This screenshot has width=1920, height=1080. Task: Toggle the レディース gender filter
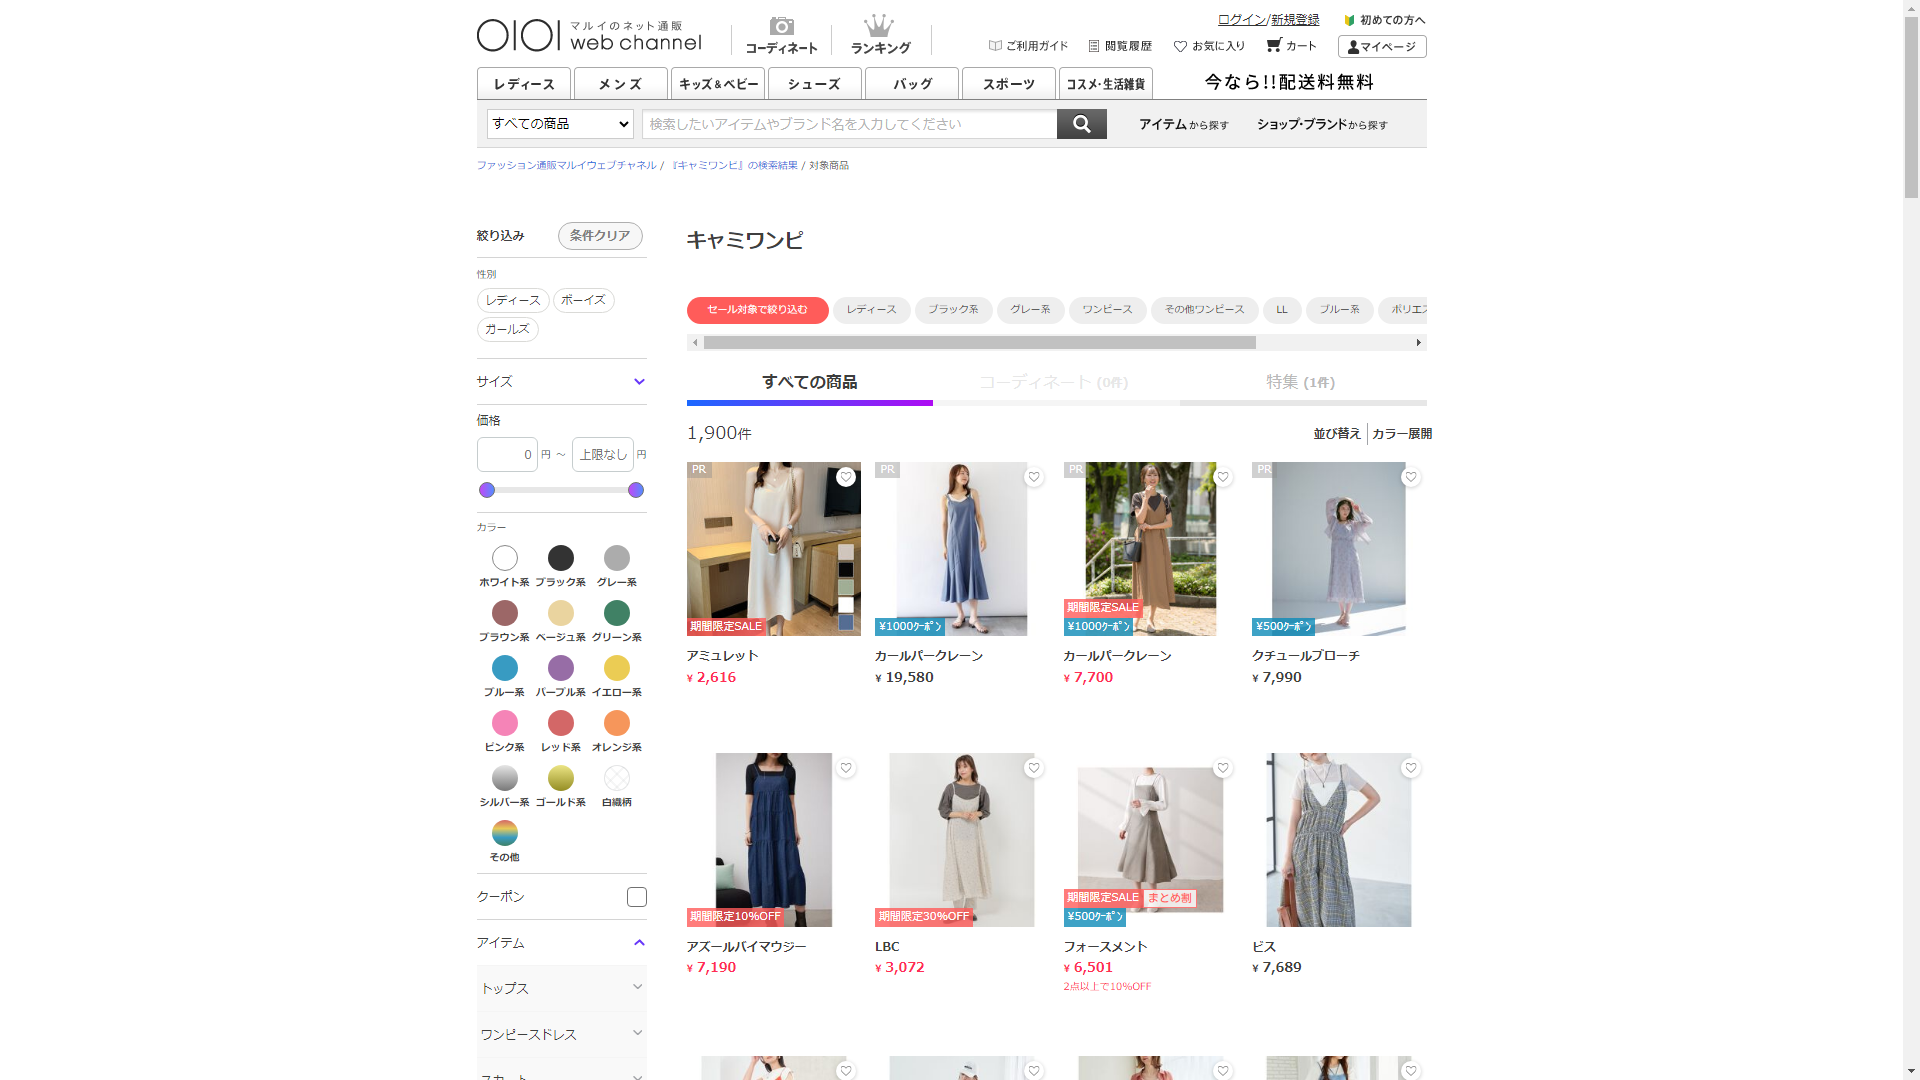pyautogui.click(x=513, y=300)
